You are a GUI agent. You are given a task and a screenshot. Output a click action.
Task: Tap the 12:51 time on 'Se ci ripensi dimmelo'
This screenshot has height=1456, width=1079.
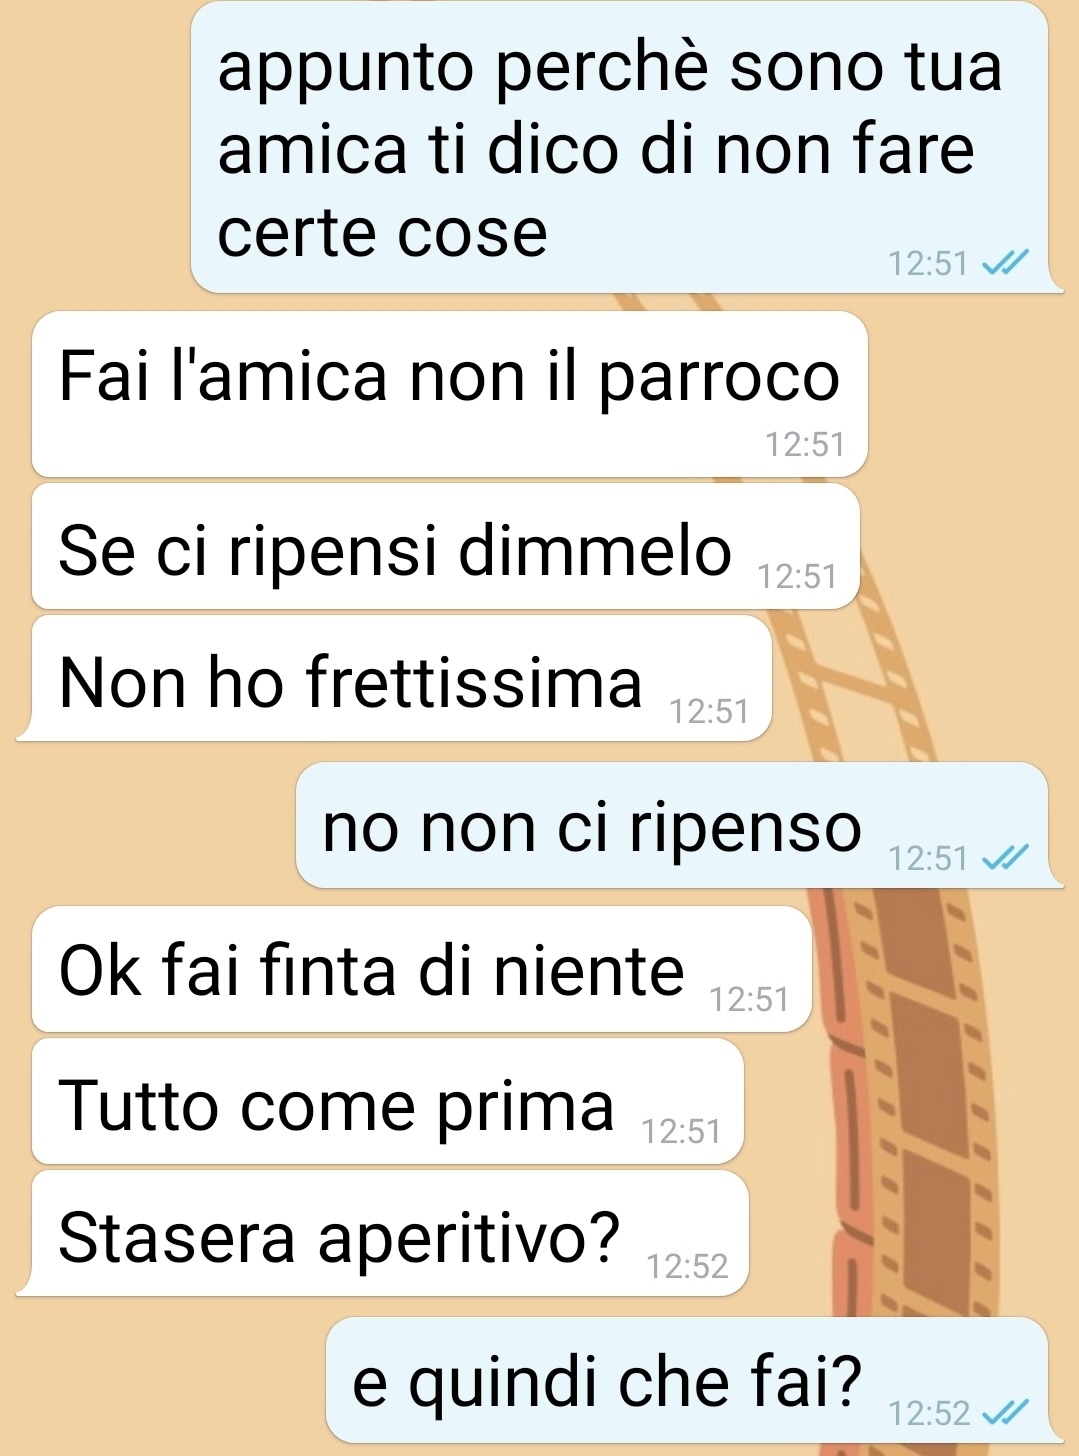coord(797,576)
